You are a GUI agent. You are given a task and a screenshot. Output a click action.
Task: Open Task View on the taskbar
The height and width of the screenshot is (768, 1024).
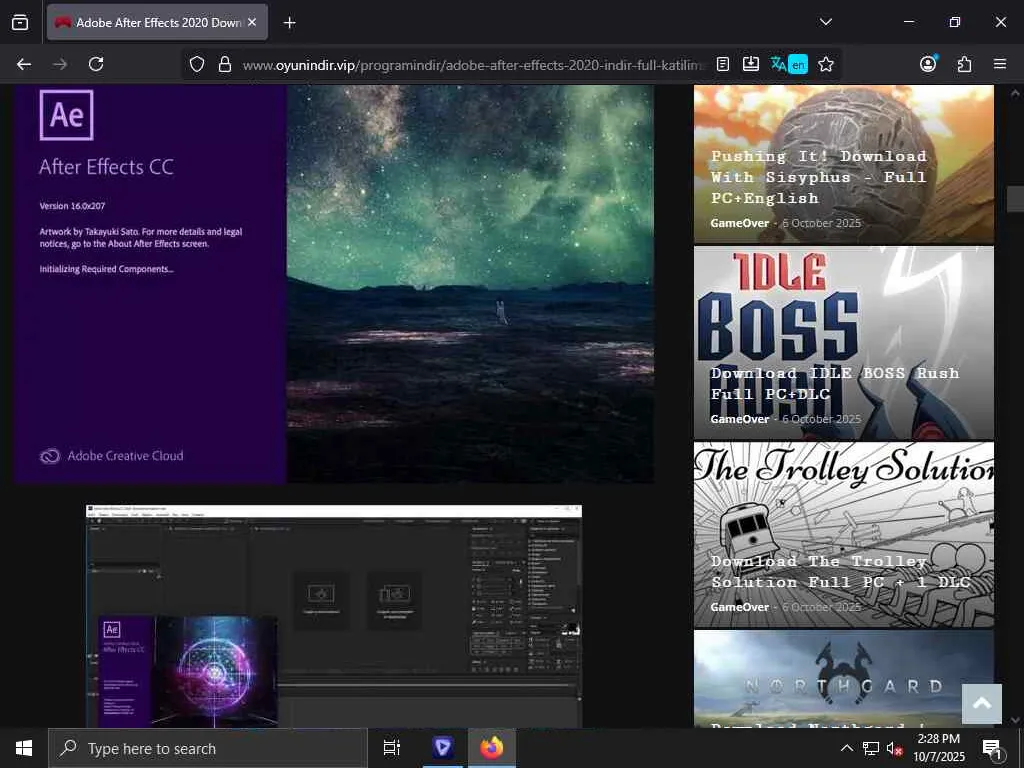pos(392,748)
